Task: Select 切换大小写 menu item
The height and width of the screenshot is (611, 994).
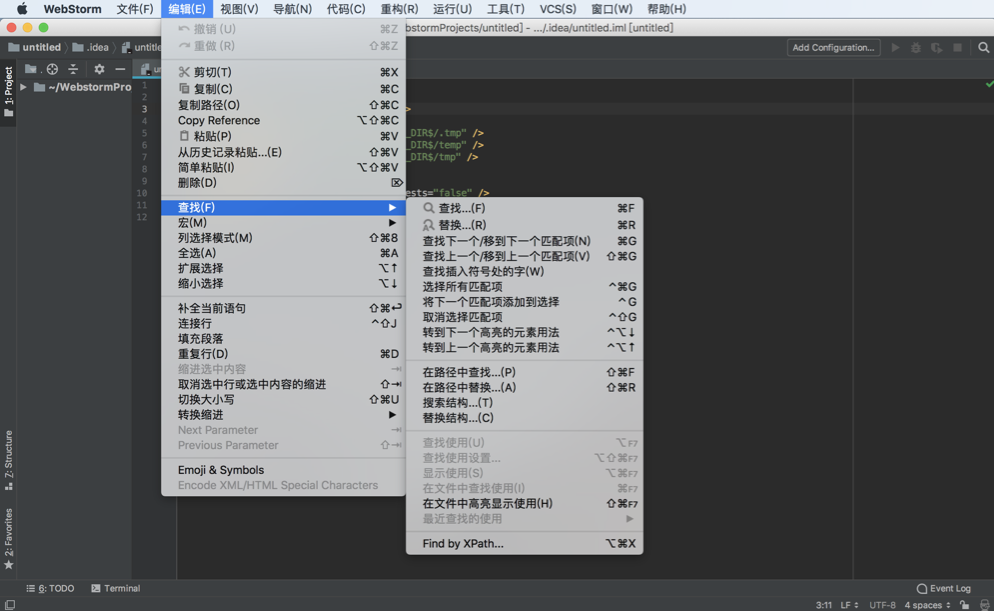Action: click(283, 399)
